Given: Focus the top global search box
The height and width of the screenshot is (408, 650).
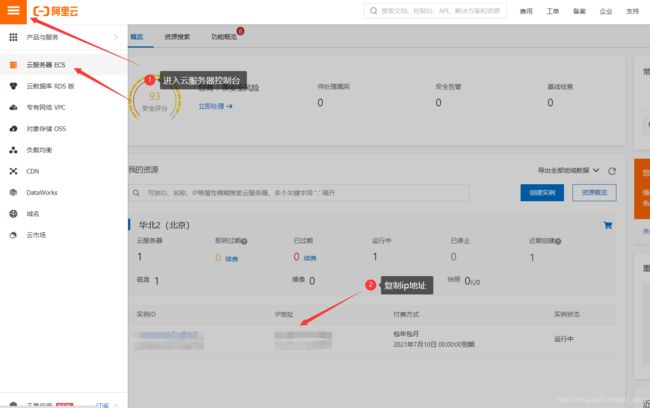Looking at the screenshot, I should point(435,11).
